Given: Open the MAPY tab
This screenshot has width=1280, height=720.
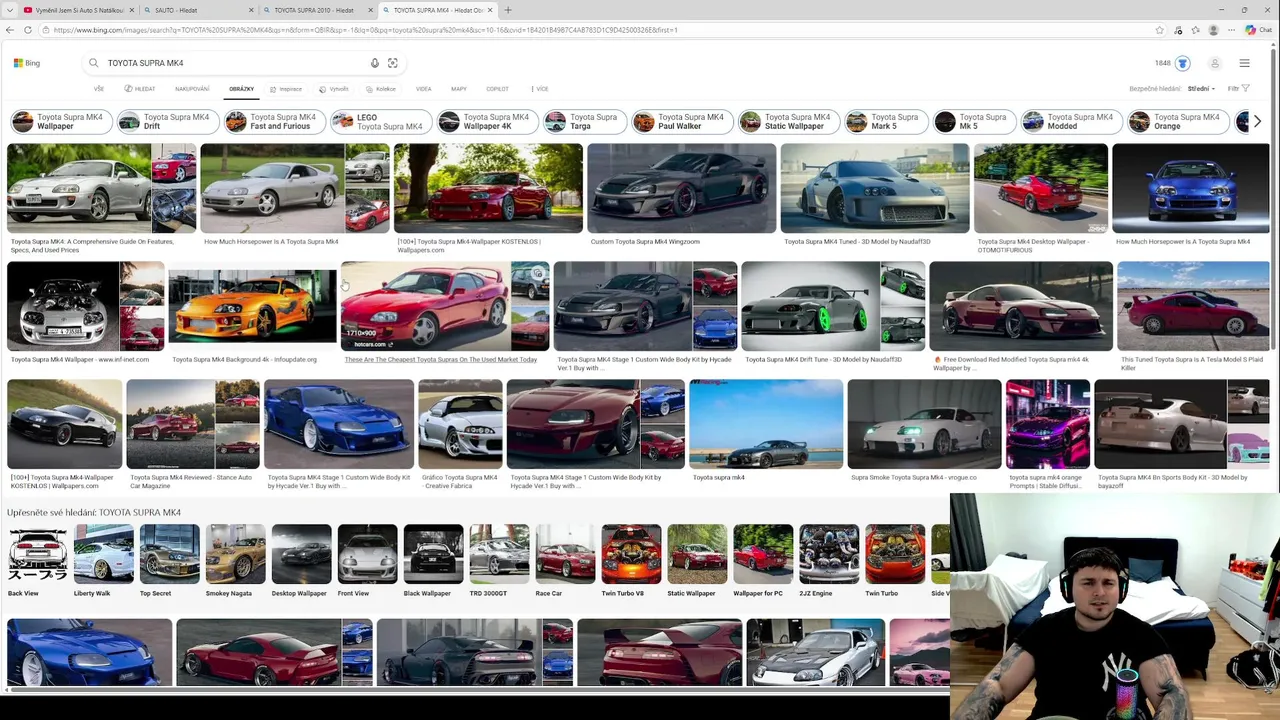Looking at the screenshot, I should 459,89.
